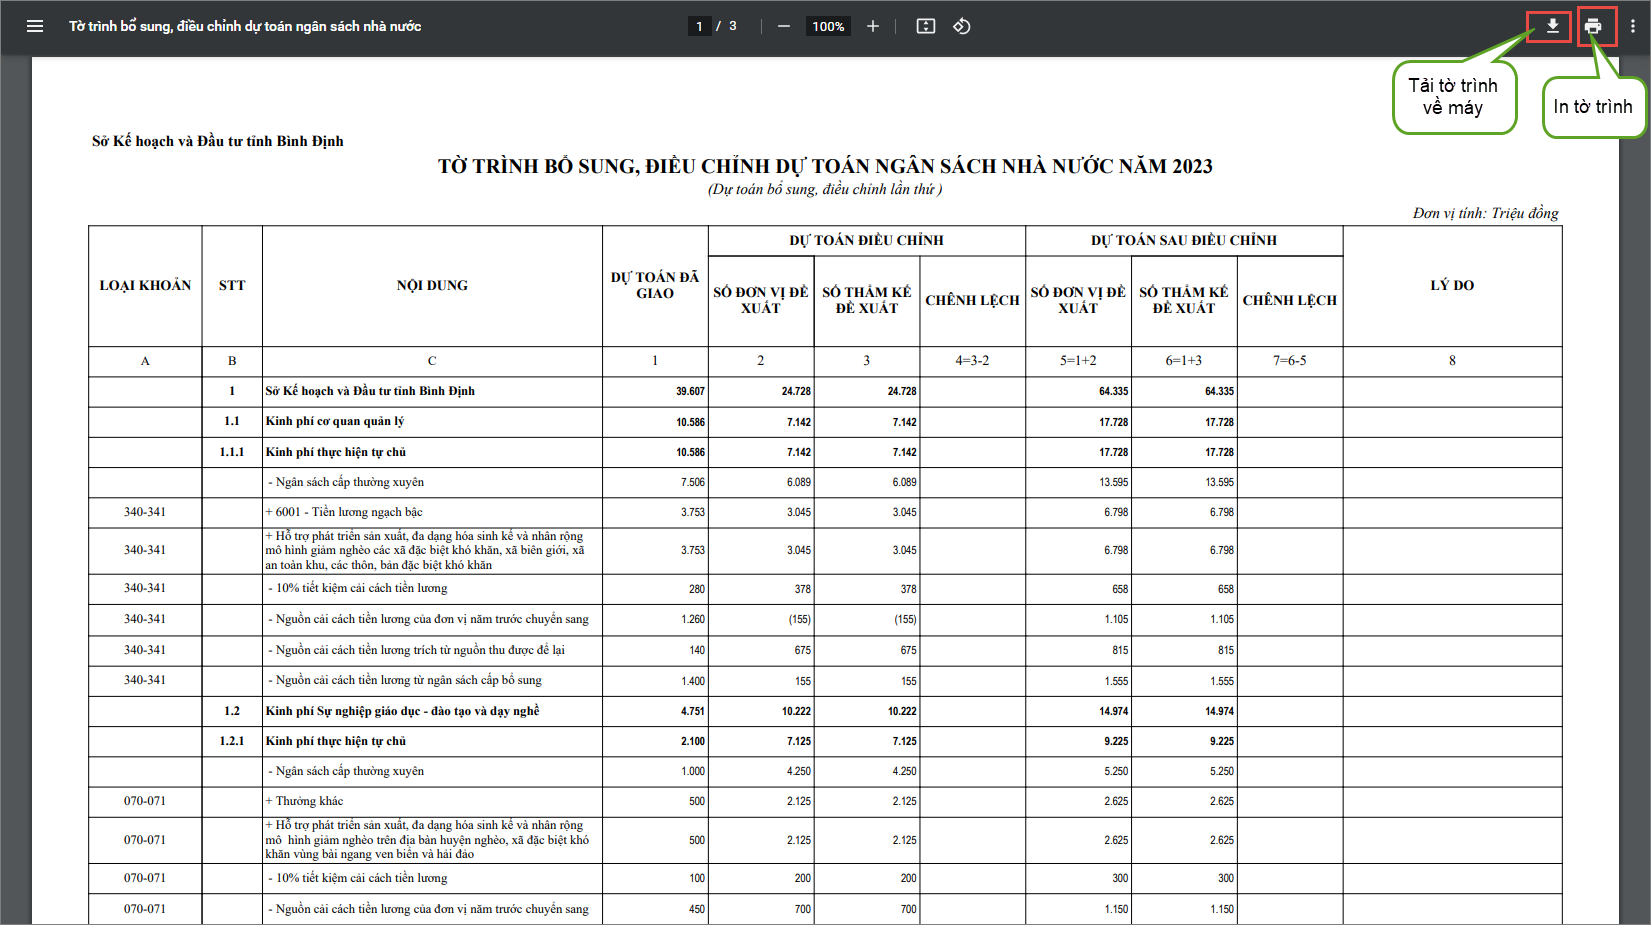Screen dimensions: 1651x925
Task: Click the document title in the toolbar
Action: pos(245,26)
